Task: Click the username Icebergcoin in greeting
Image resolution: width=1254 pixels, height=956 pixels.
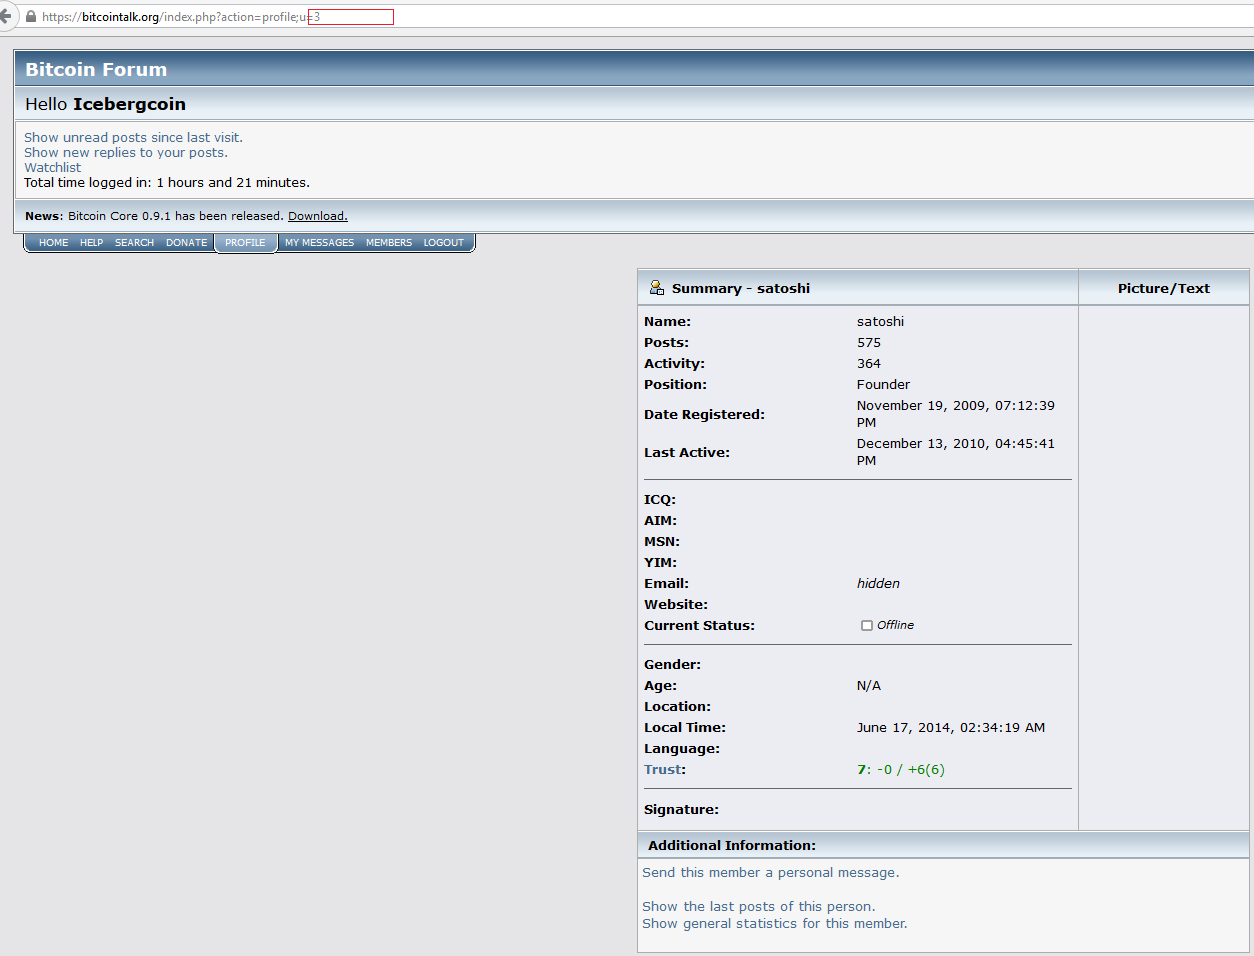Action: 129,104
